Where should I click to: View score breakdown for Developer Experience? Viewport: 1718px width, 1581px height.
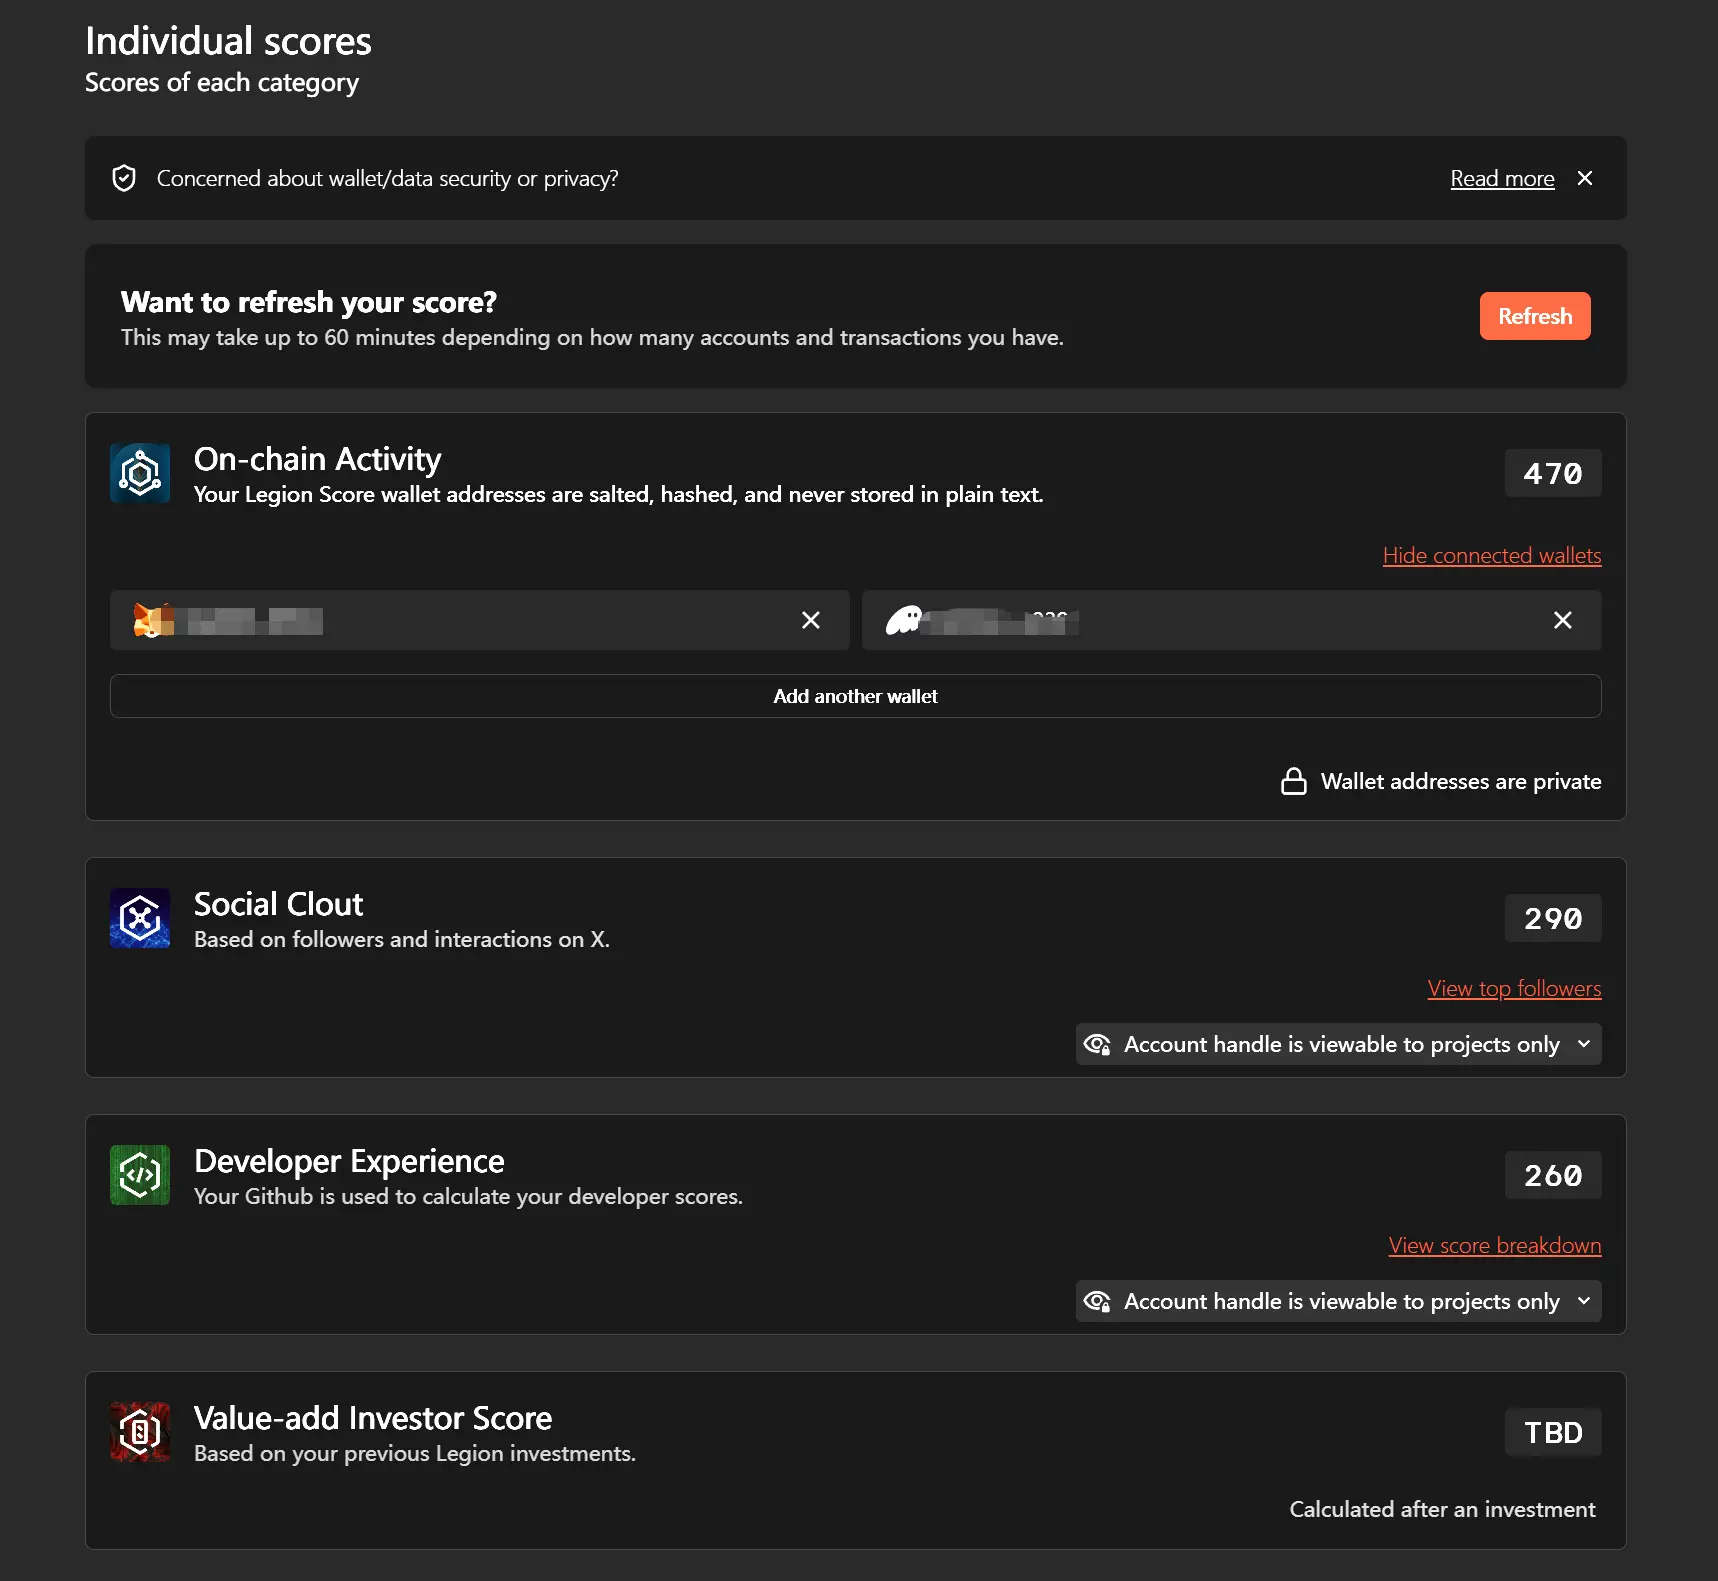[x=1494, y=1245]
